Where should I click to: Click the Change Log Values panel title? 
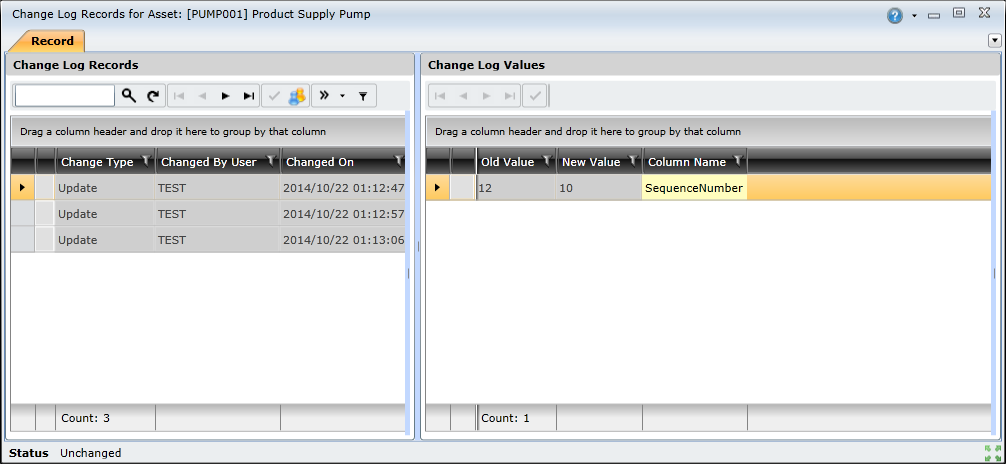pos(486,65)
